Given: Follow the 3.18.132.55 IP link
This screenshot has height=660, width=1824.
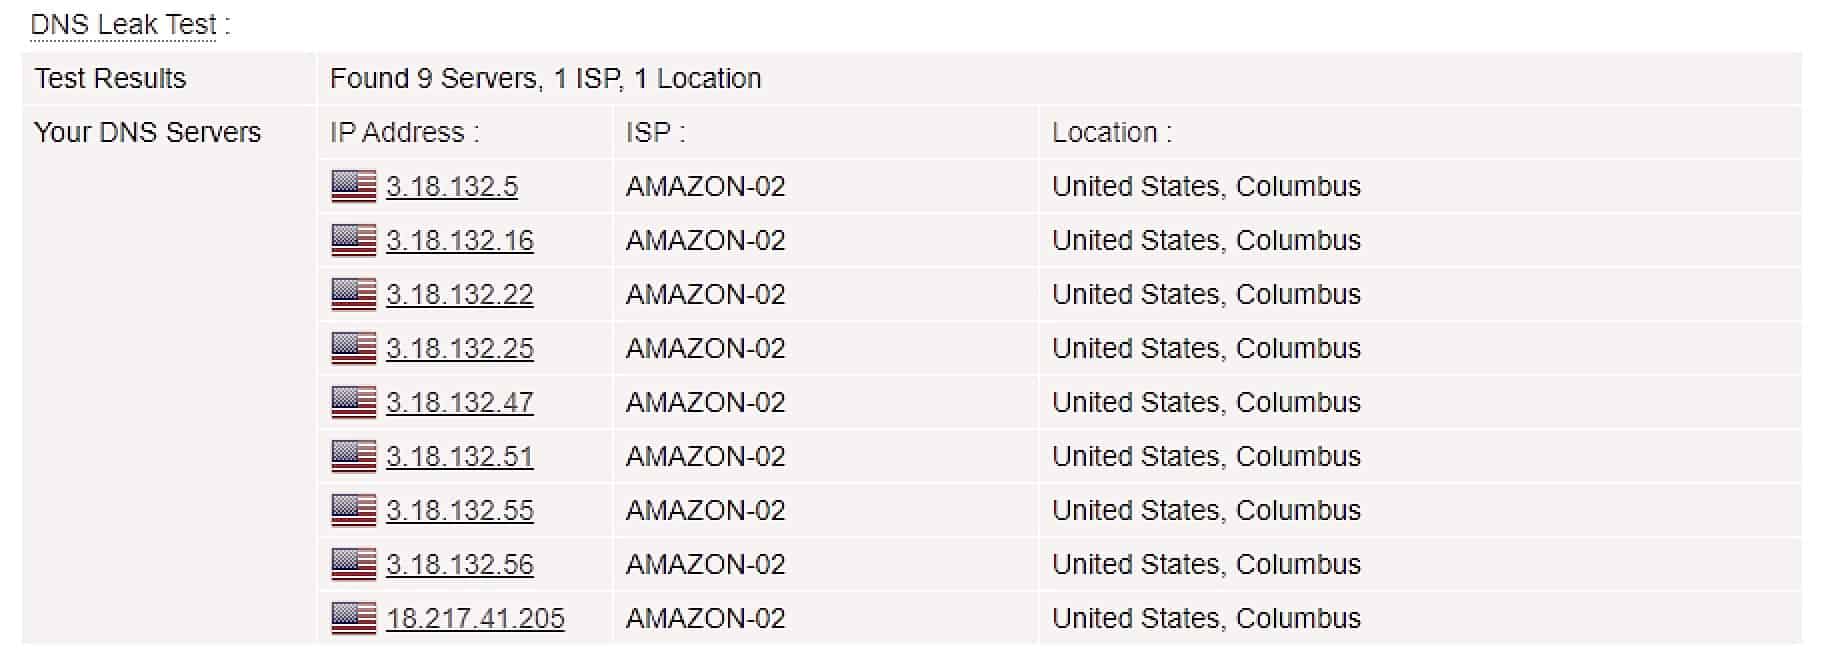Looking at the screenshot, I should coord(460,511).
